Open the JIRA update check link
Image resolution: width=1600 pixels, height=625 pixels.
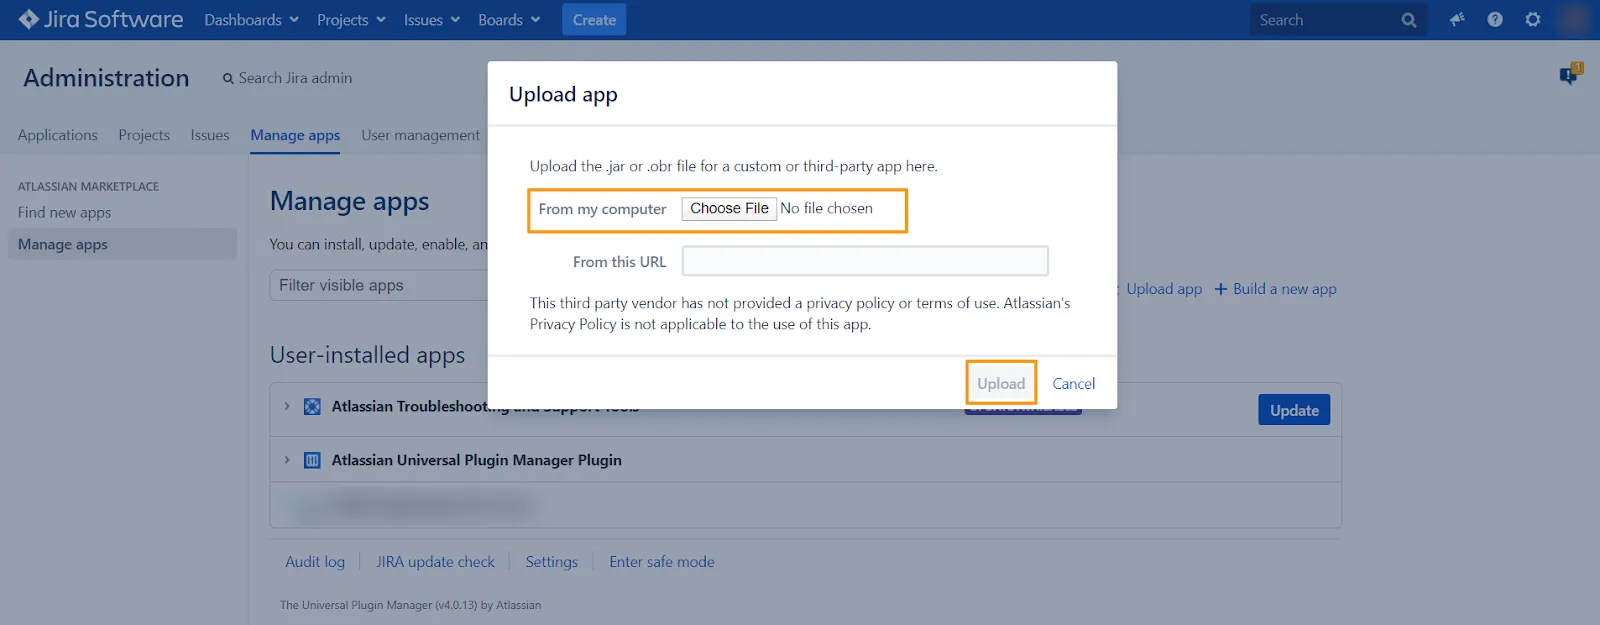click(x=435, y=562)
